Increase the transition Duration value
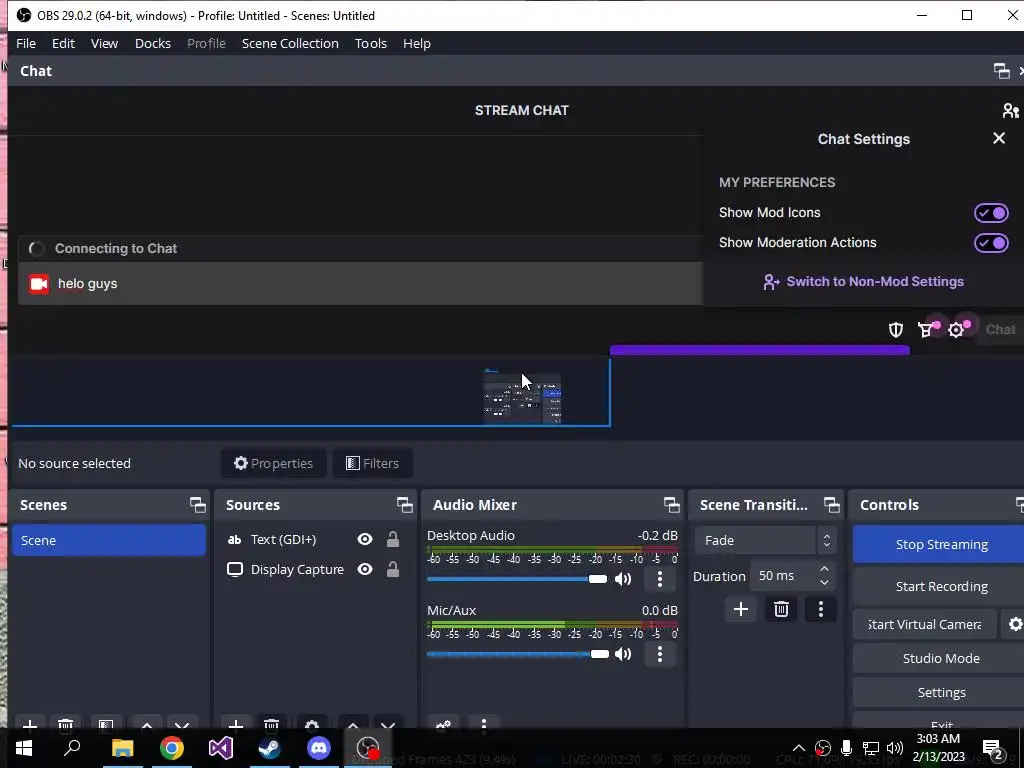 point(824,569)
